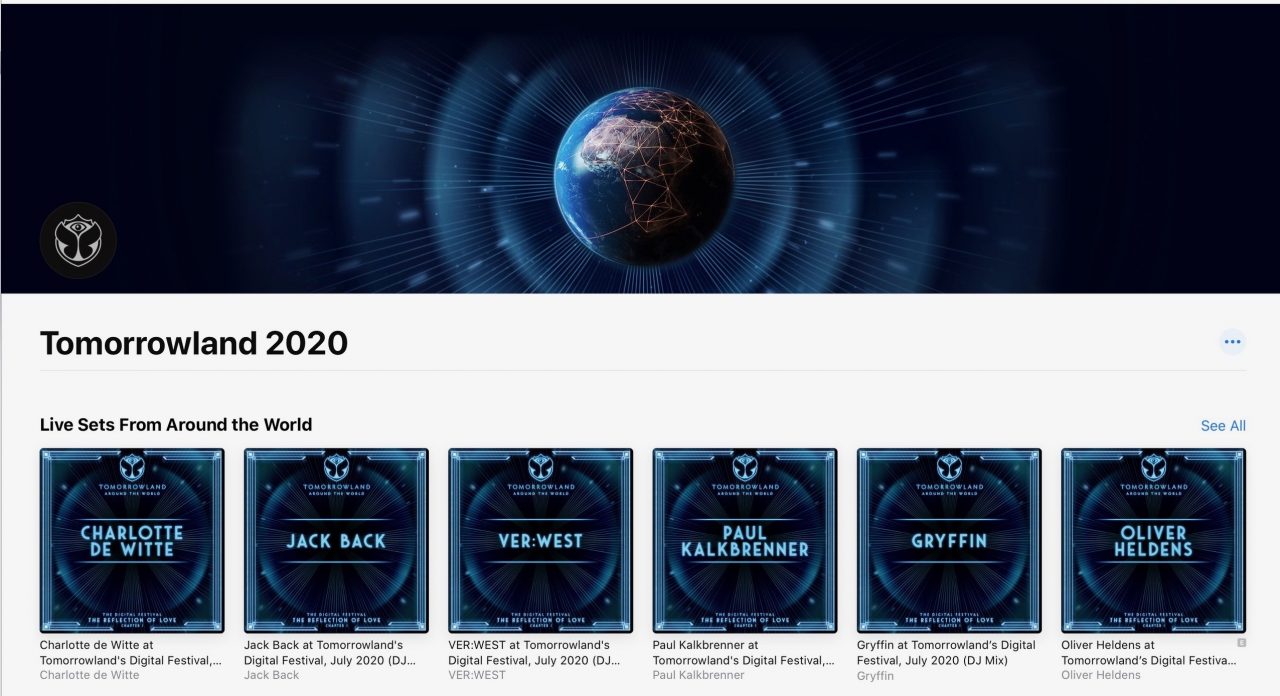The width and height of the screenshot is (1280, 696).
Task: Open artist page for Charlotte de Witte
Action: [x=90, y=675]
